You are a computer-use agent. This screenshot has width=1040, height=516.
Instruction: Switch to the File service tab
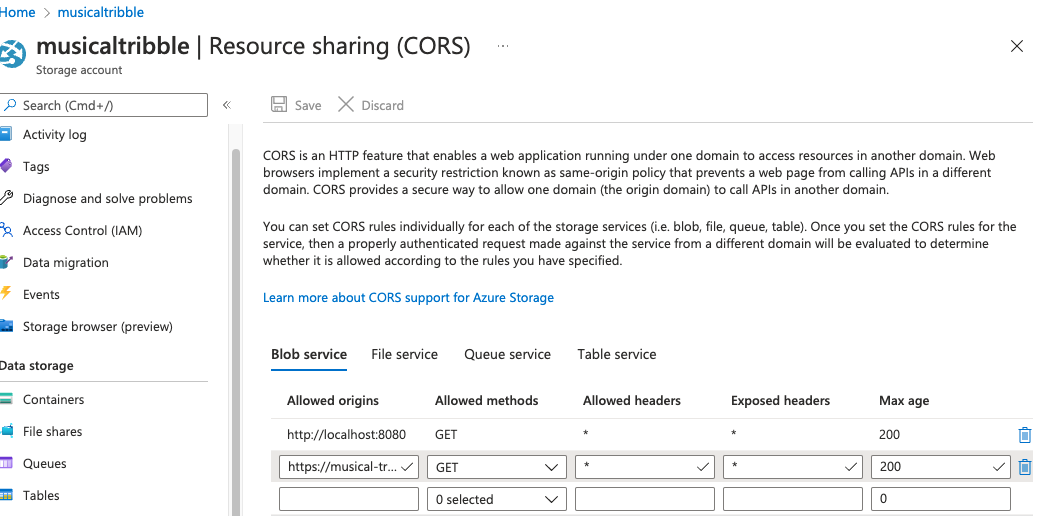[x=405, y=354]
